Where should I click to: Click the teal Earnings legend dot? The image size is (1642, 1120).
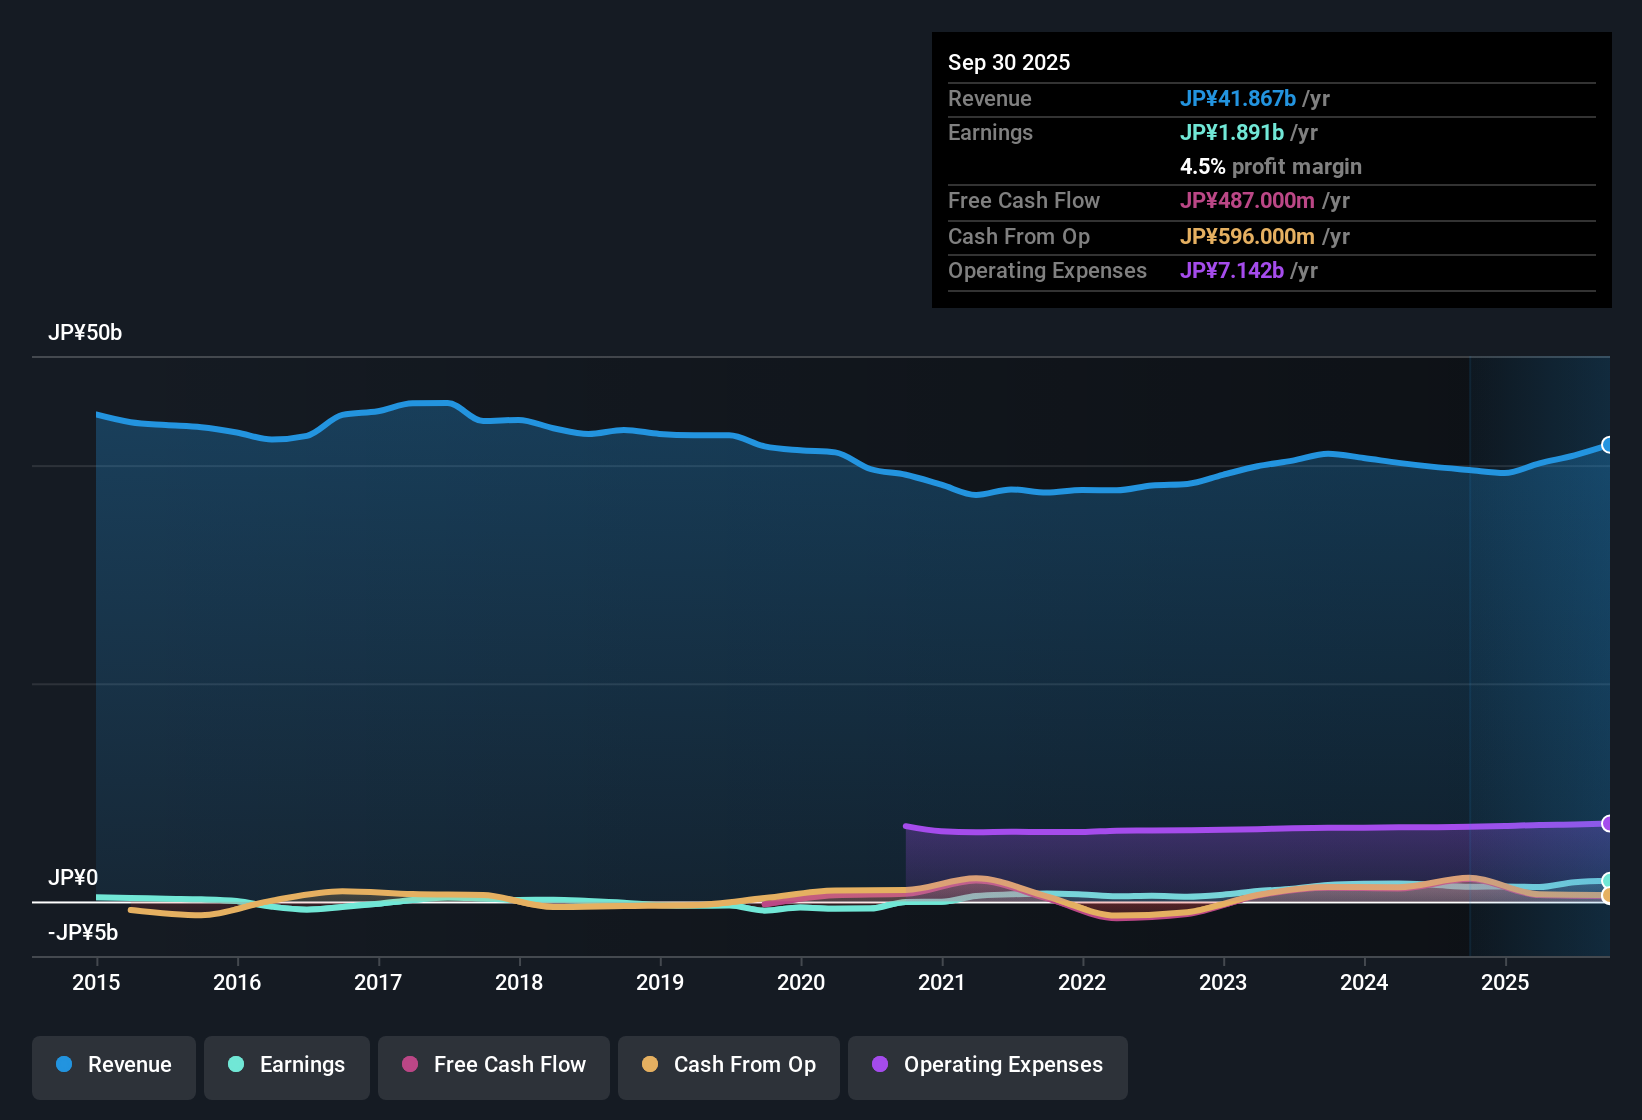(236, 1065)
